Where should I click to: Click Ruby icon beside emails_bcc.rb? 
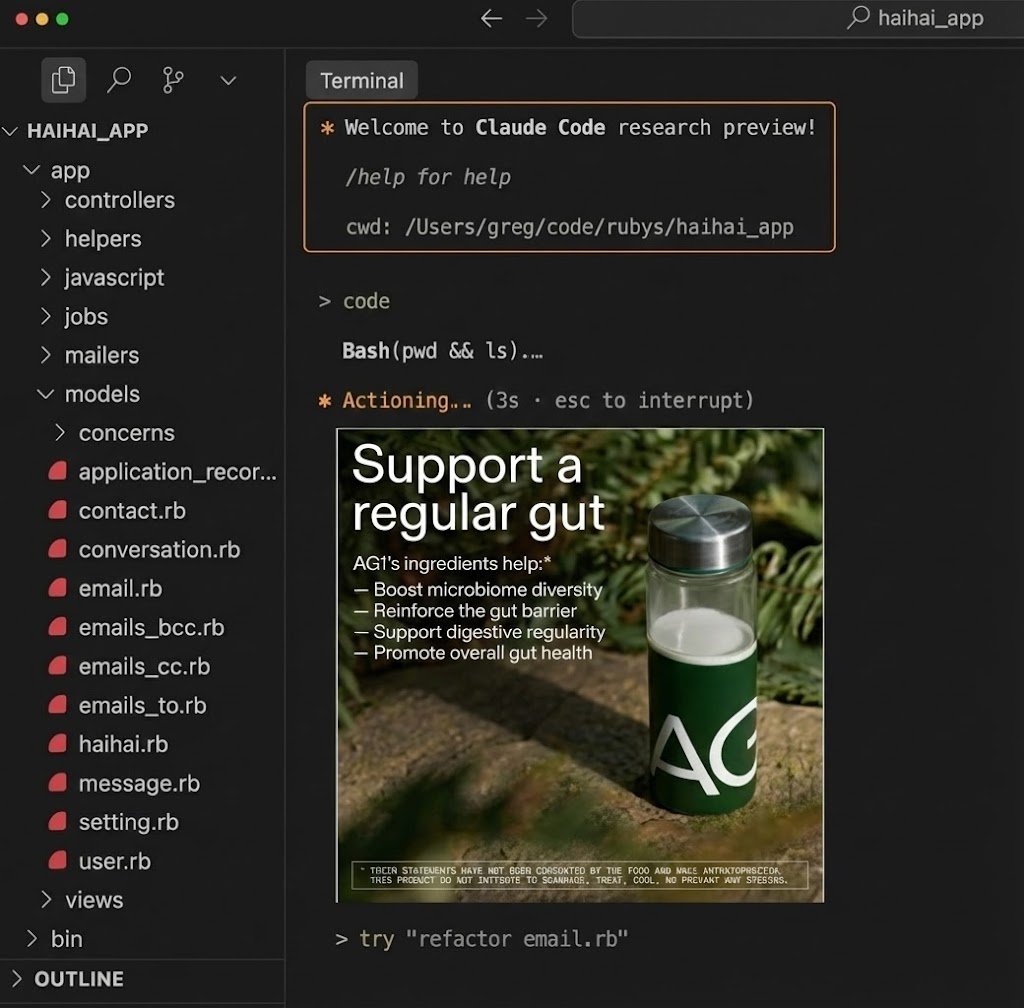(x=57, y=627)
